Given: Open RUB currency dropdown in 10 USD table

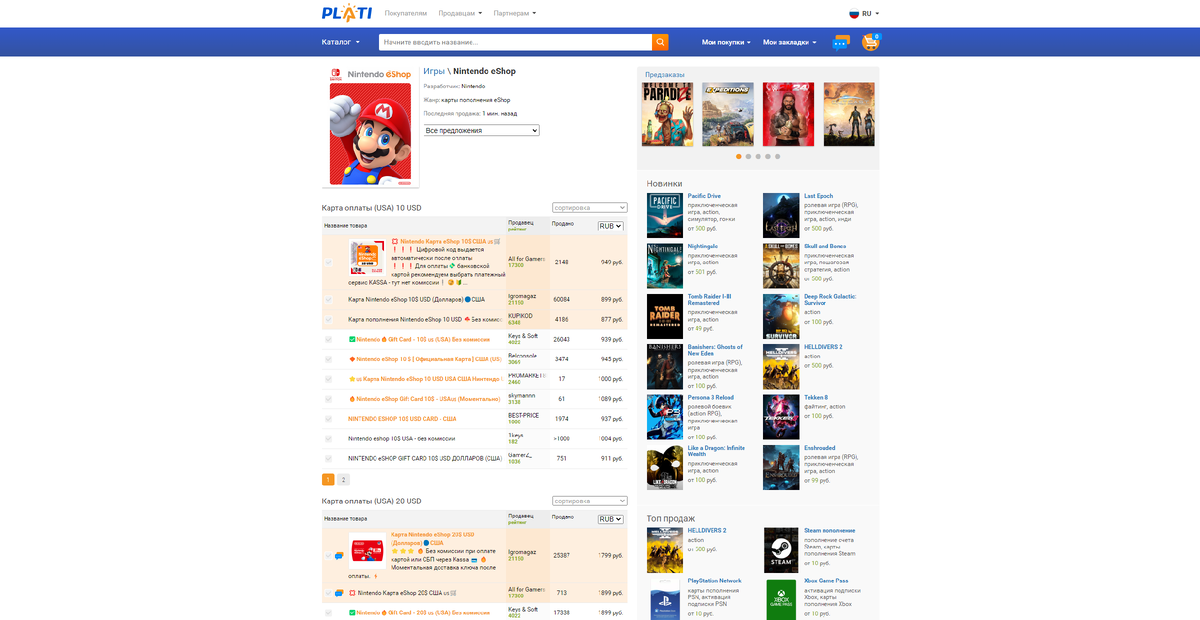Looking at the screenshot, I should [x=610, y=226].
